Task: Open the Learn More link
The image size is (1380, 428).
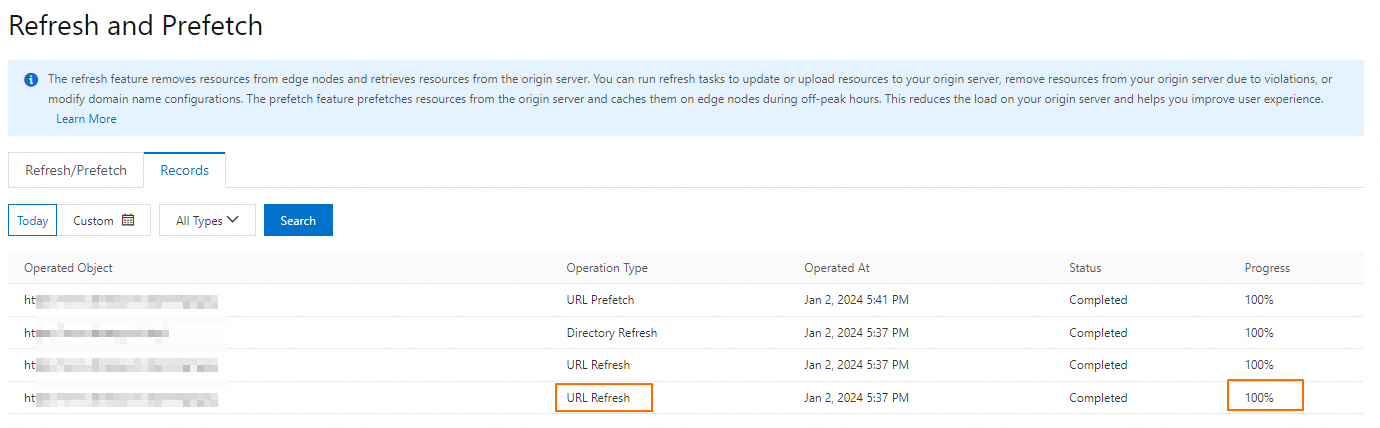Action: click(86, 119)
